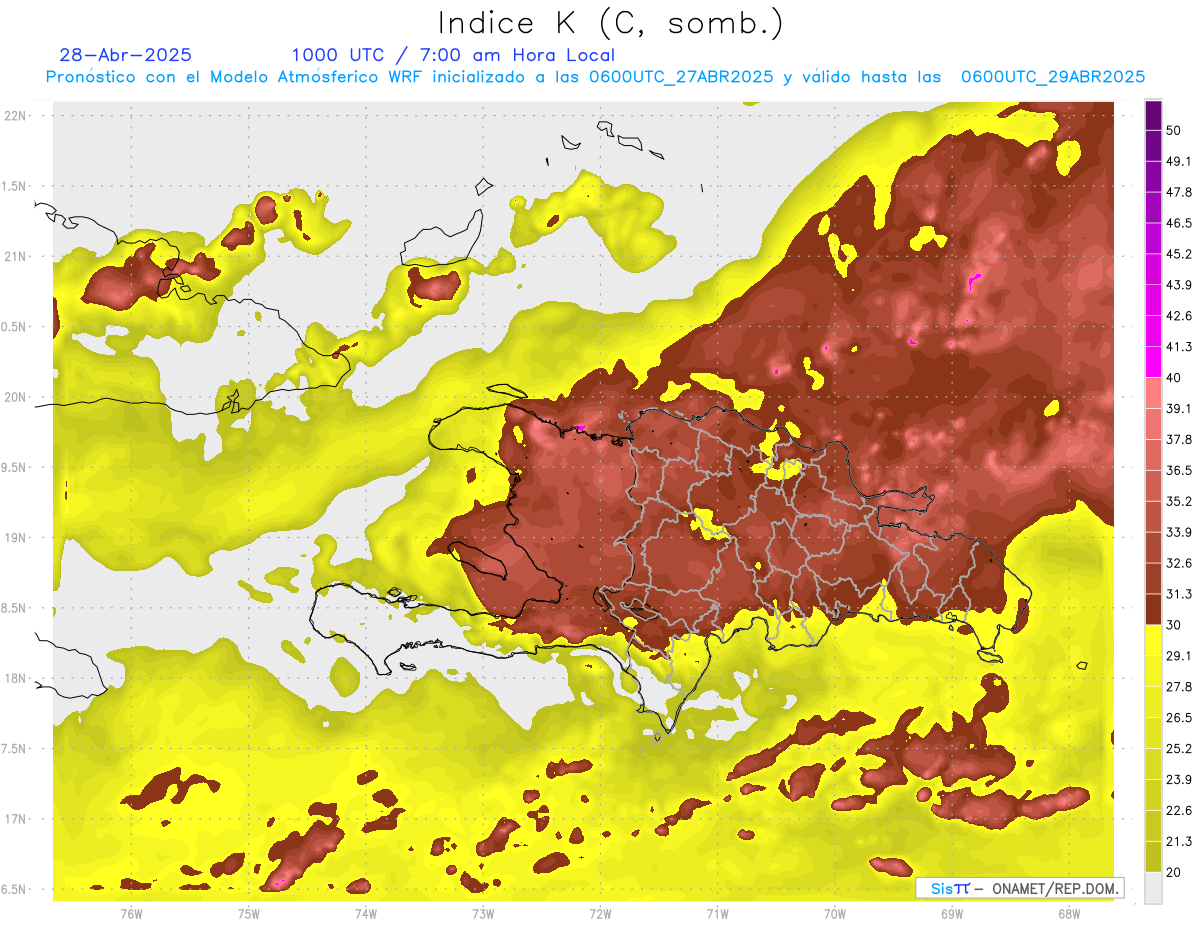Click the latitude label 18N
Screen dimensions: 1200x927
point(16,679)
